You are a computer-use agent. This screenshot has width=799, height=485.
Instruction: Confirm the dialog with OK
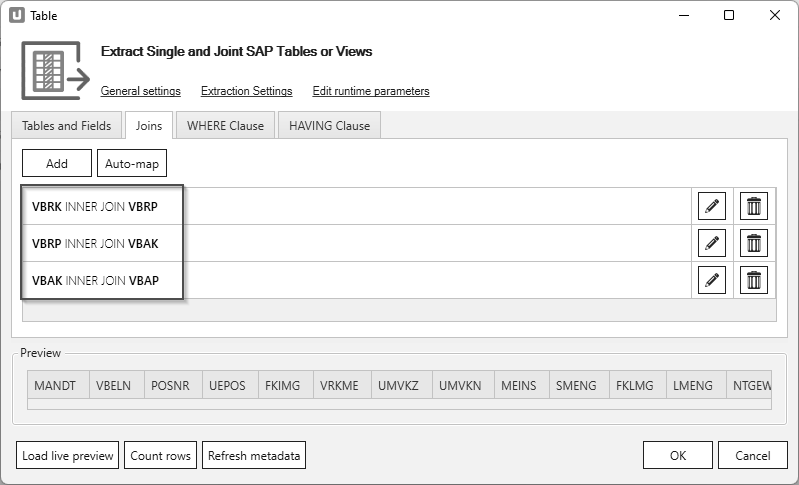677,456
